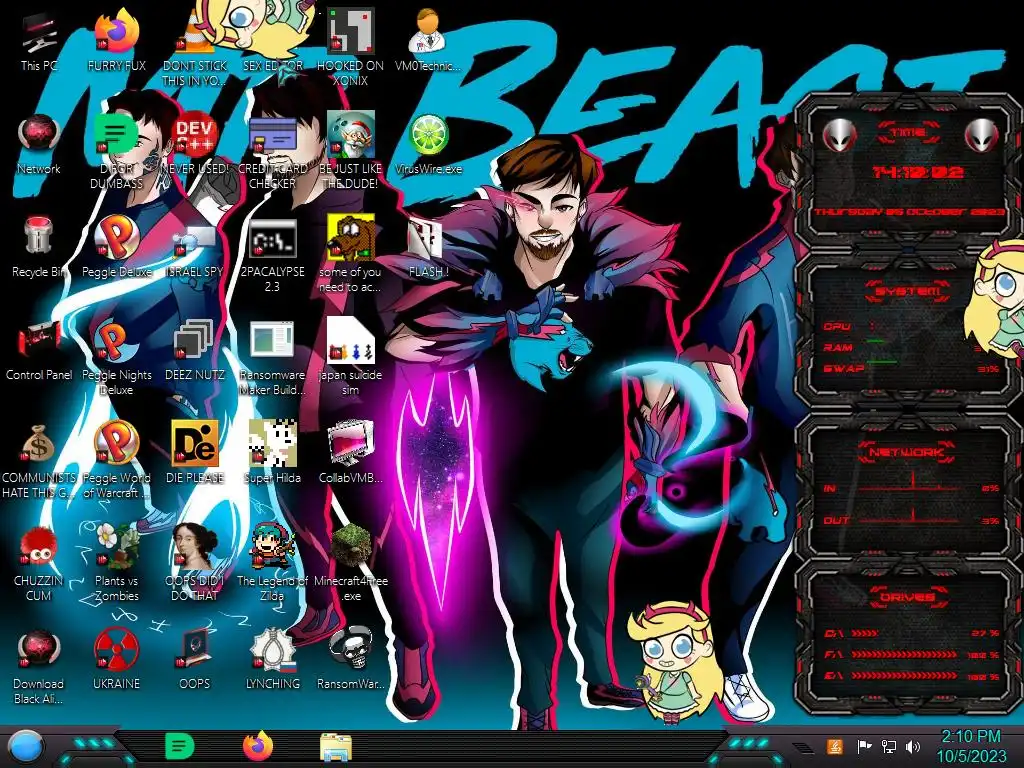The image size is (1024, 768).
Task: Click SYSTEM header on gadget panel
Action: point(908,291)
